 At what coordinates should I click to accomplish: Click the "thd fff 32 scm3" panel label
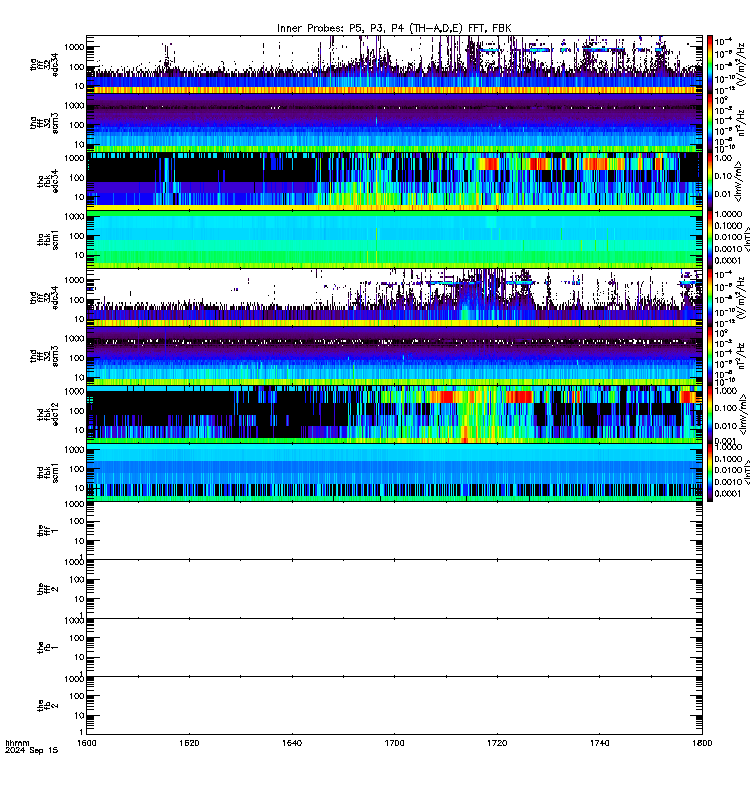pos(44,356)
